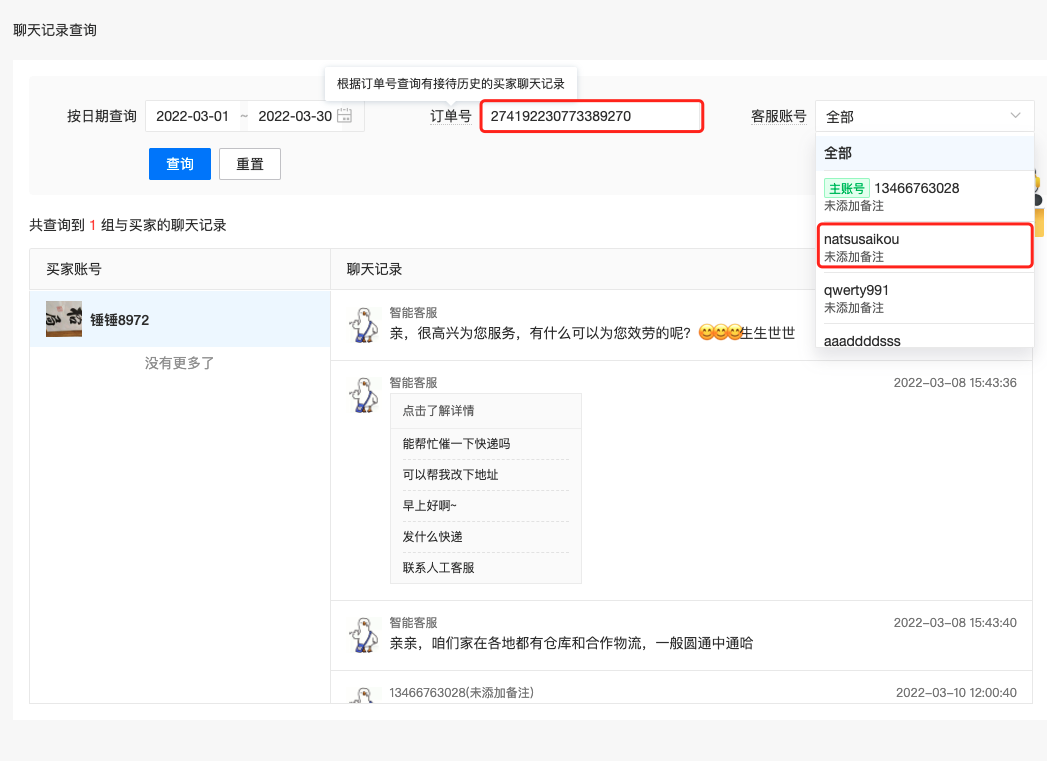Click the avatar next to 圆通中通 reply
This screenshot has height=761, width=1047.
[362, 635]
